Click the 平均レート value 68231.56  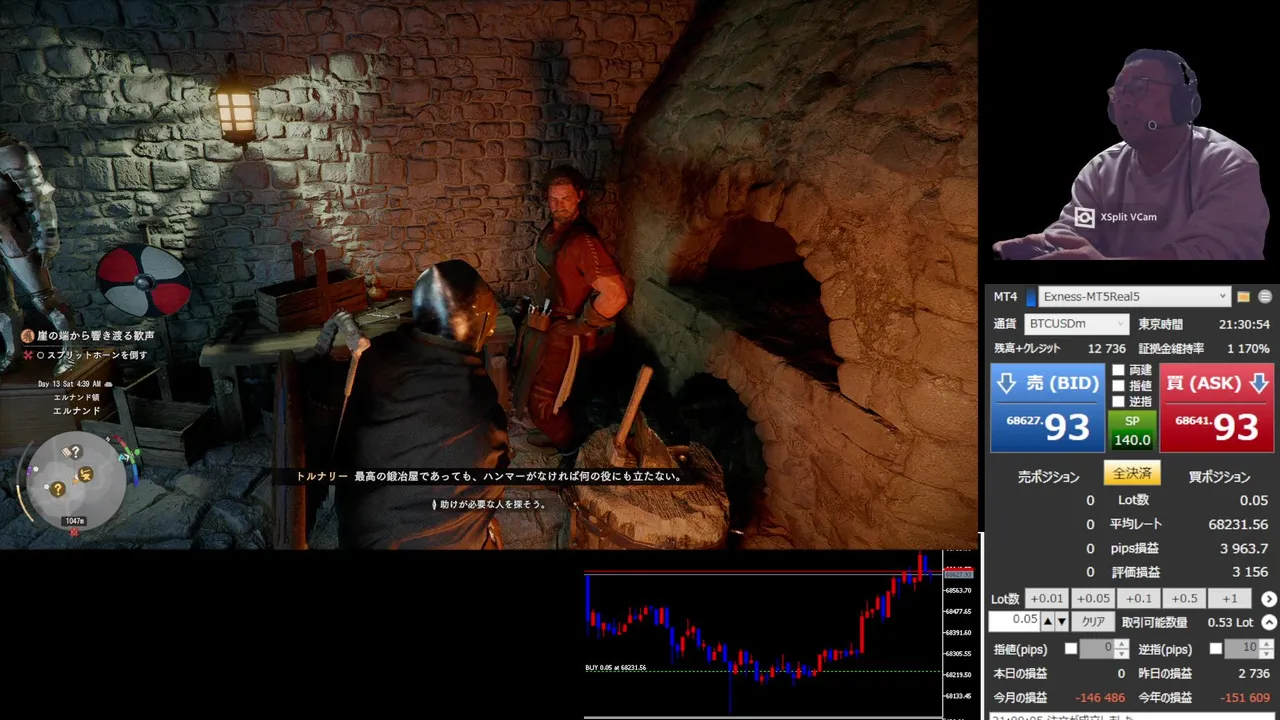point(1238,525)
